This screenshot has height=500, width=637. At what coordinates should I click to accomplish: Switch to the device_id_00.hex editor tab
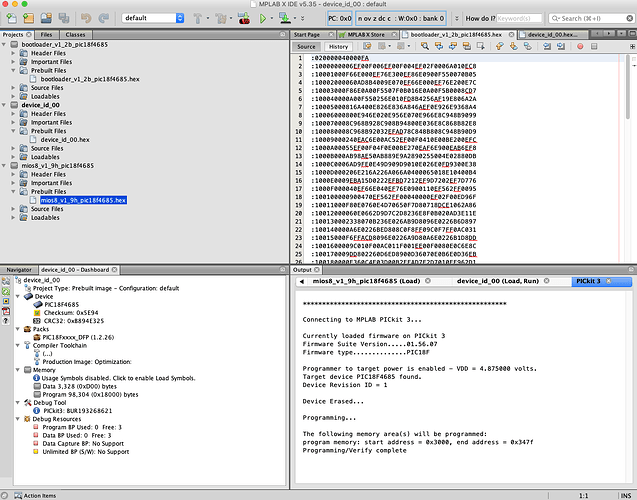(x=552, y=35)
